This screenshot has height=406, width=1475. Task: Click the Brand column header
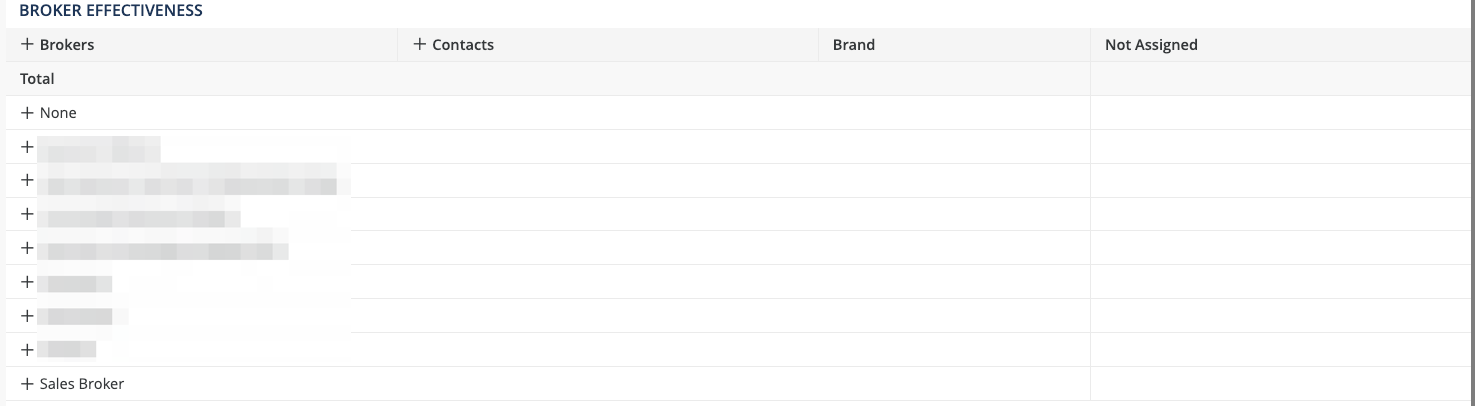click(854, 45)
